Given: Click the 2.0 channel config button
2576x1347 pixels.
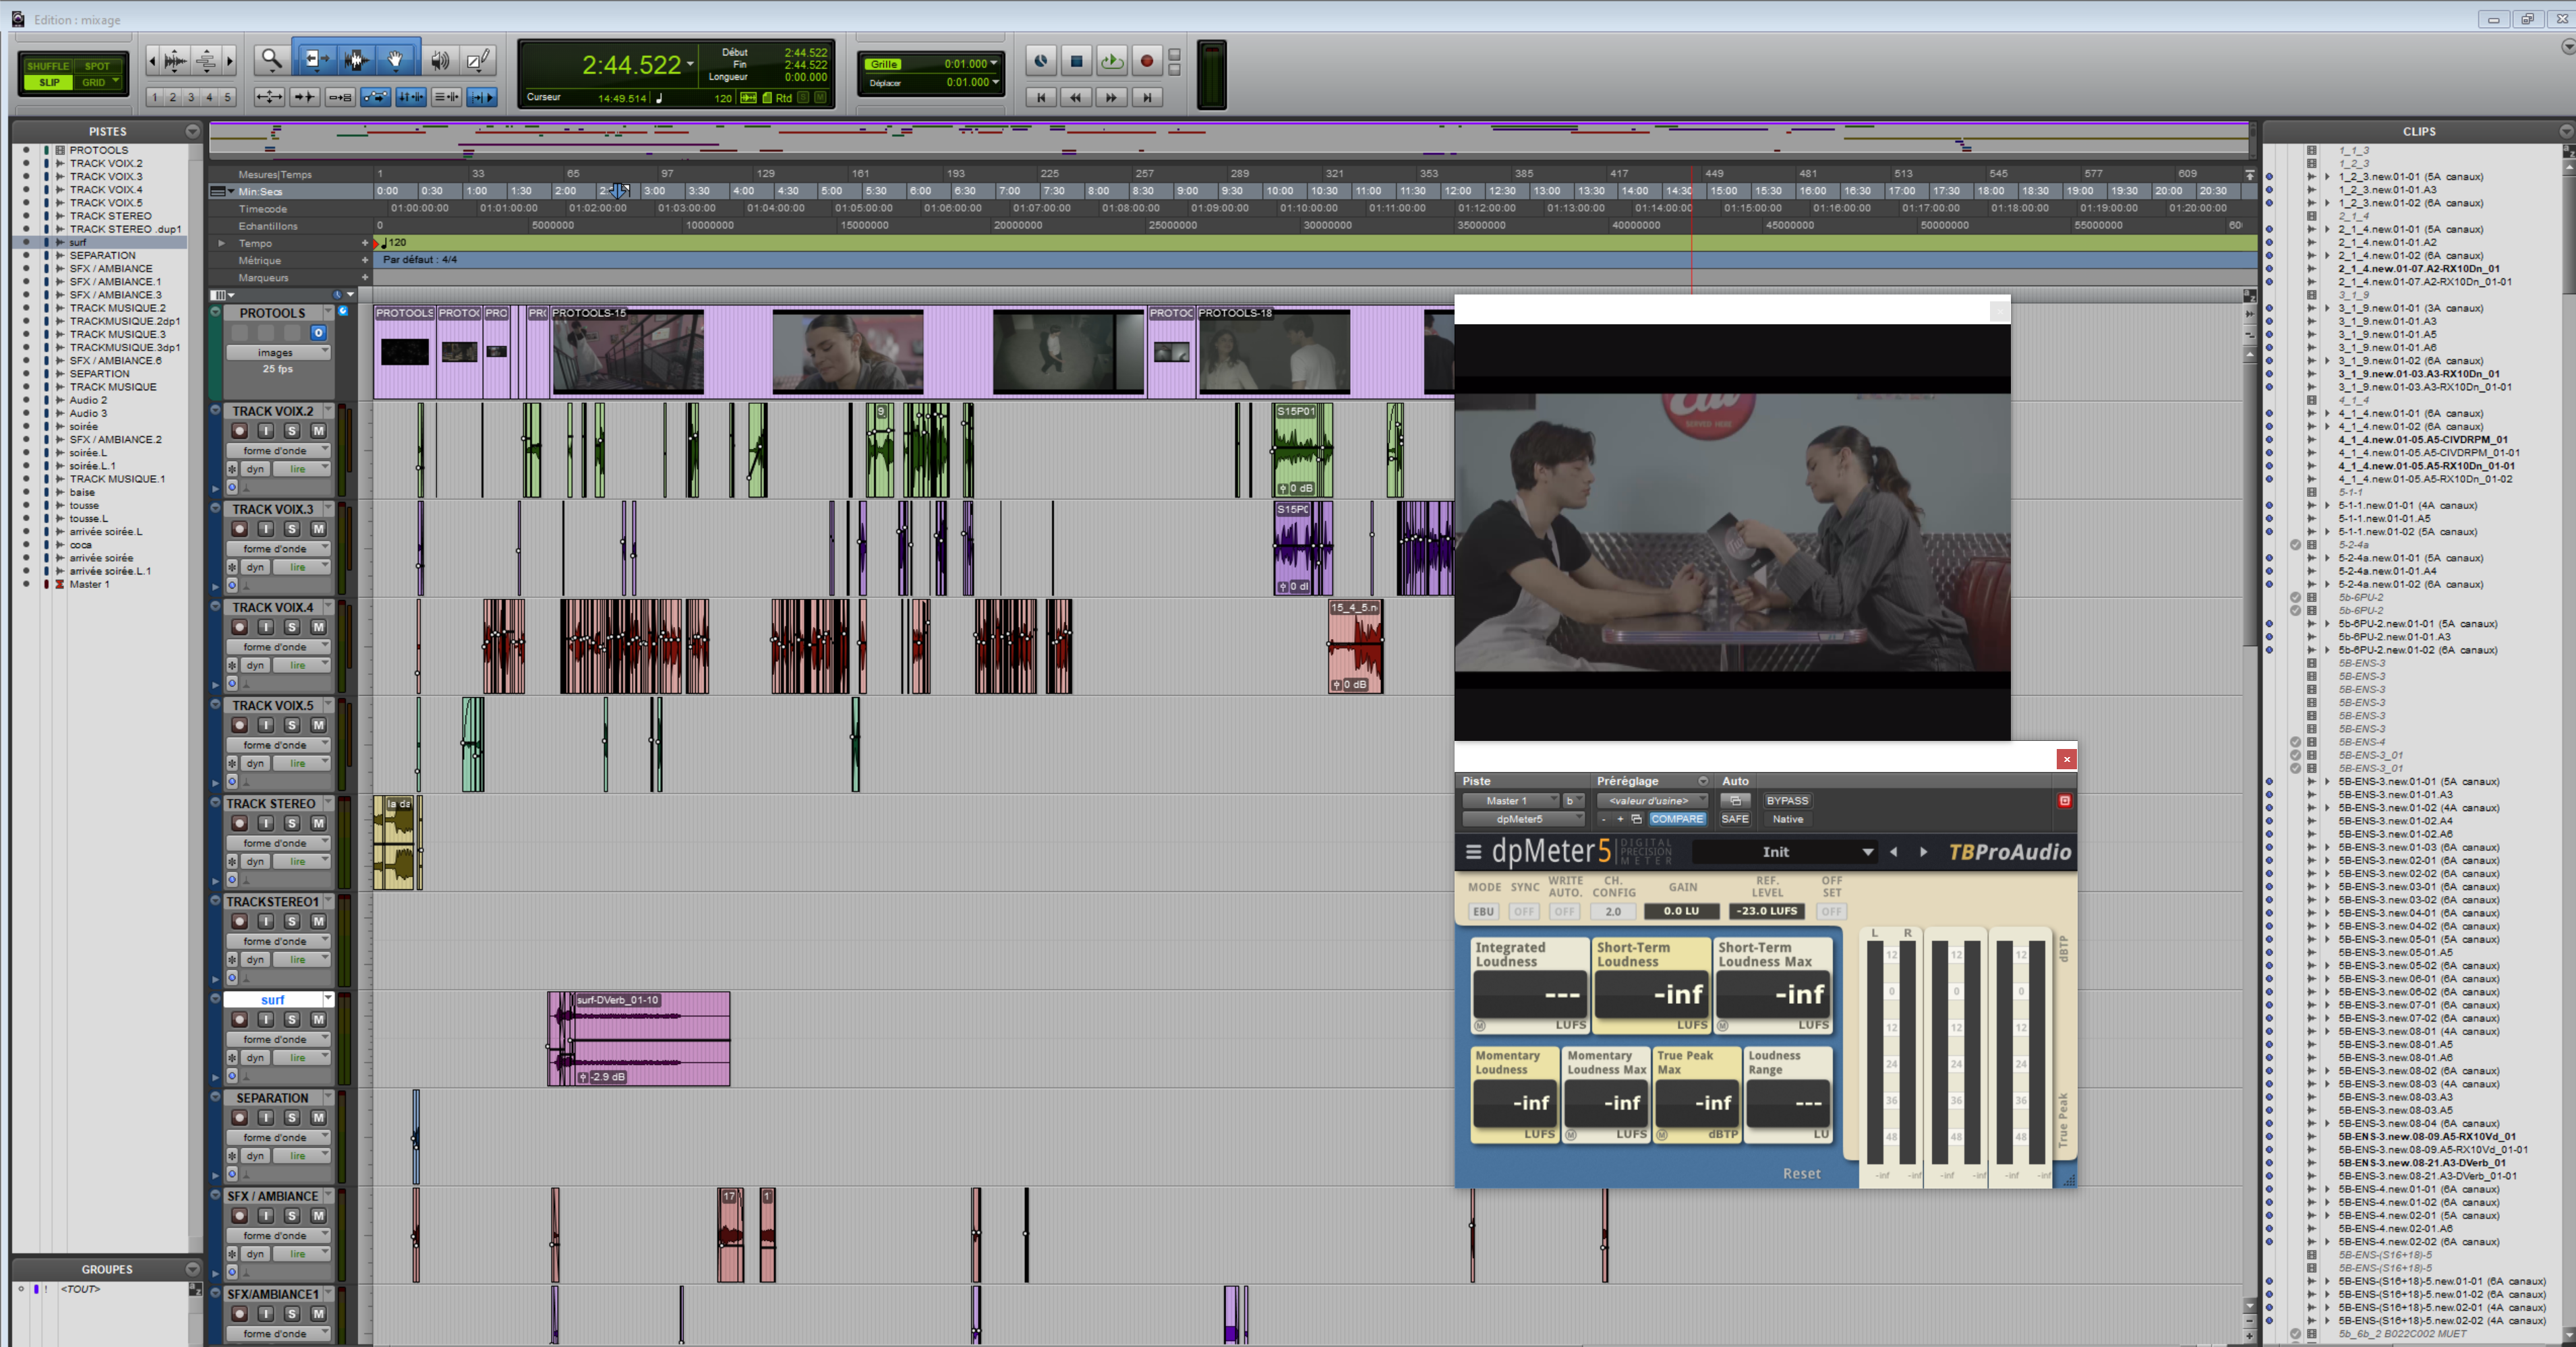Looking at the screenshot, I should click(x=1613, y=912).
